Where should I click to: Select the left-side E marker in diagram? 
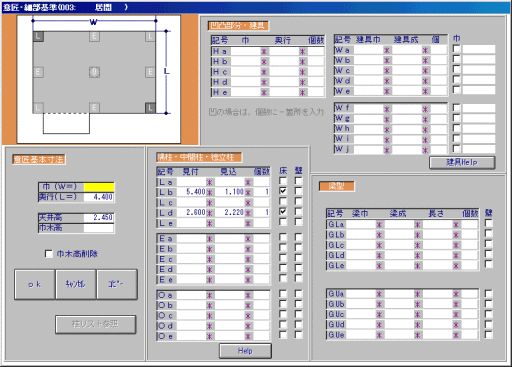(38, 72)
